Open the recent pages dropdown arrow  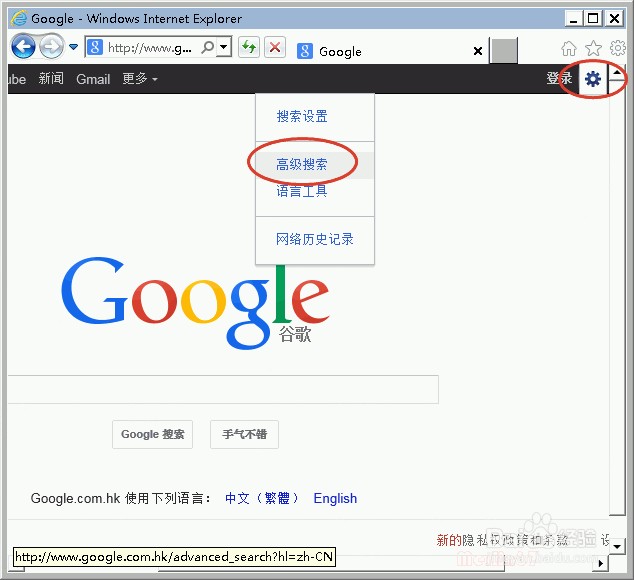tap(73, 47)
